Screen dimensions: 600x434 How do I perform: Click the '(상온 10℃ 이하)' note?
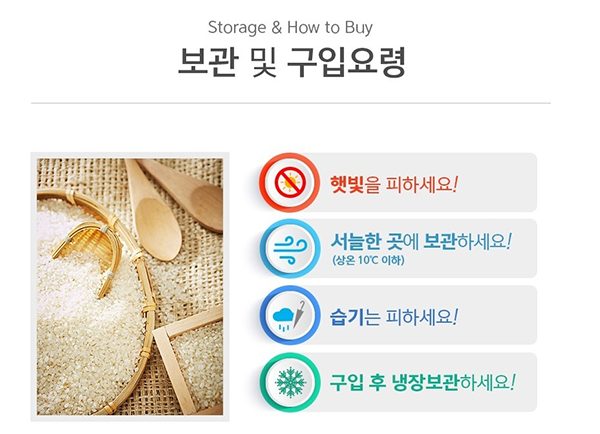[368, 260]
